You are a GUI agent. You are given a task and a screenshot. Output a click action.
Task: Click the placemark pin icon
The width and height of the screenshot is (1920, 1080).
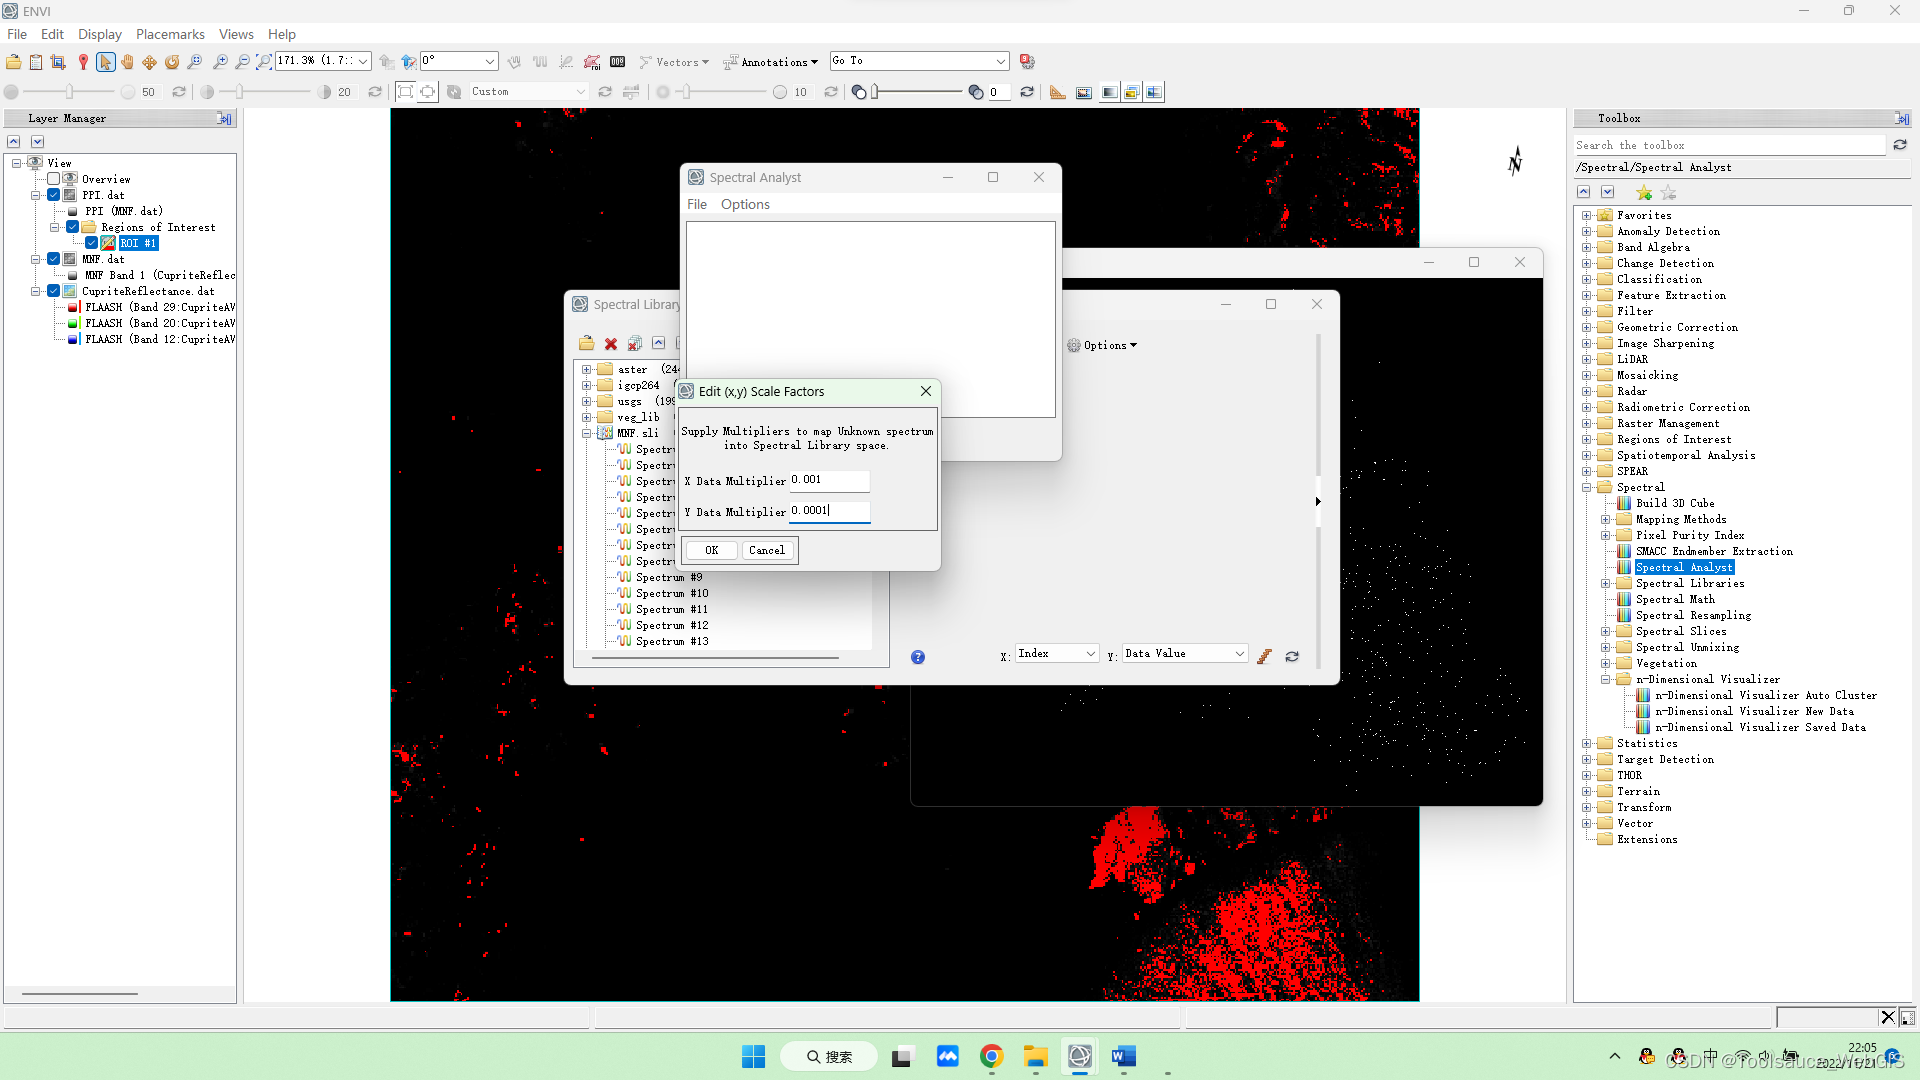pyautogui.click(x=83, y=62)
